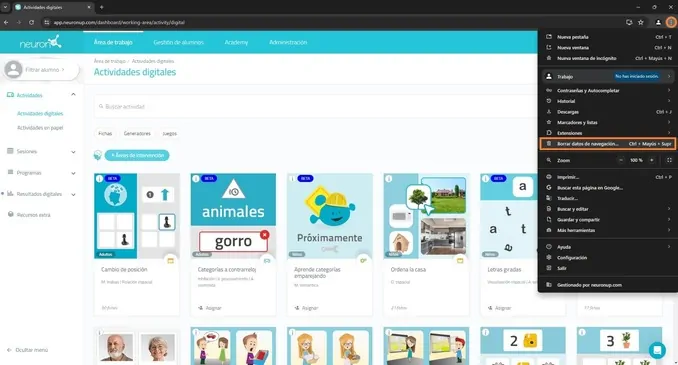Switch to Área de trabajo tab

point(113,42)
